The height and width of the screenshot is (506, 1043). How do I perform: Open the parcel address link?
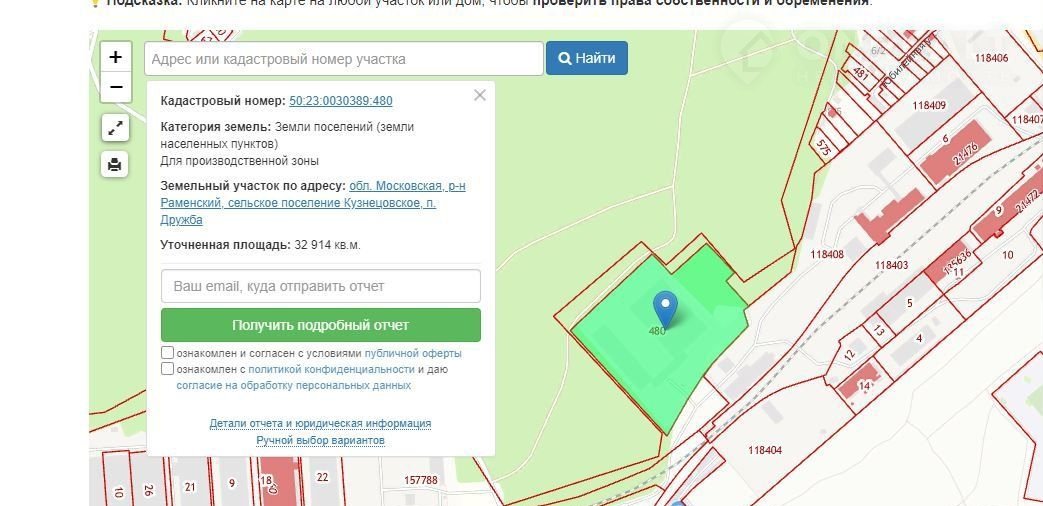312,203
